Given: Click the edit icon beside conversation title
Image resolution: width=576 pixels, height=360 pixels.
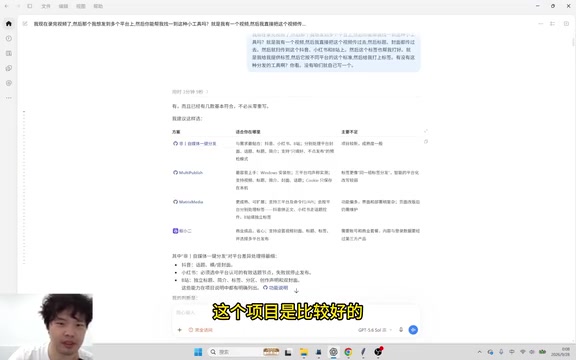Looking at the screenshot, I should point(25,24).
